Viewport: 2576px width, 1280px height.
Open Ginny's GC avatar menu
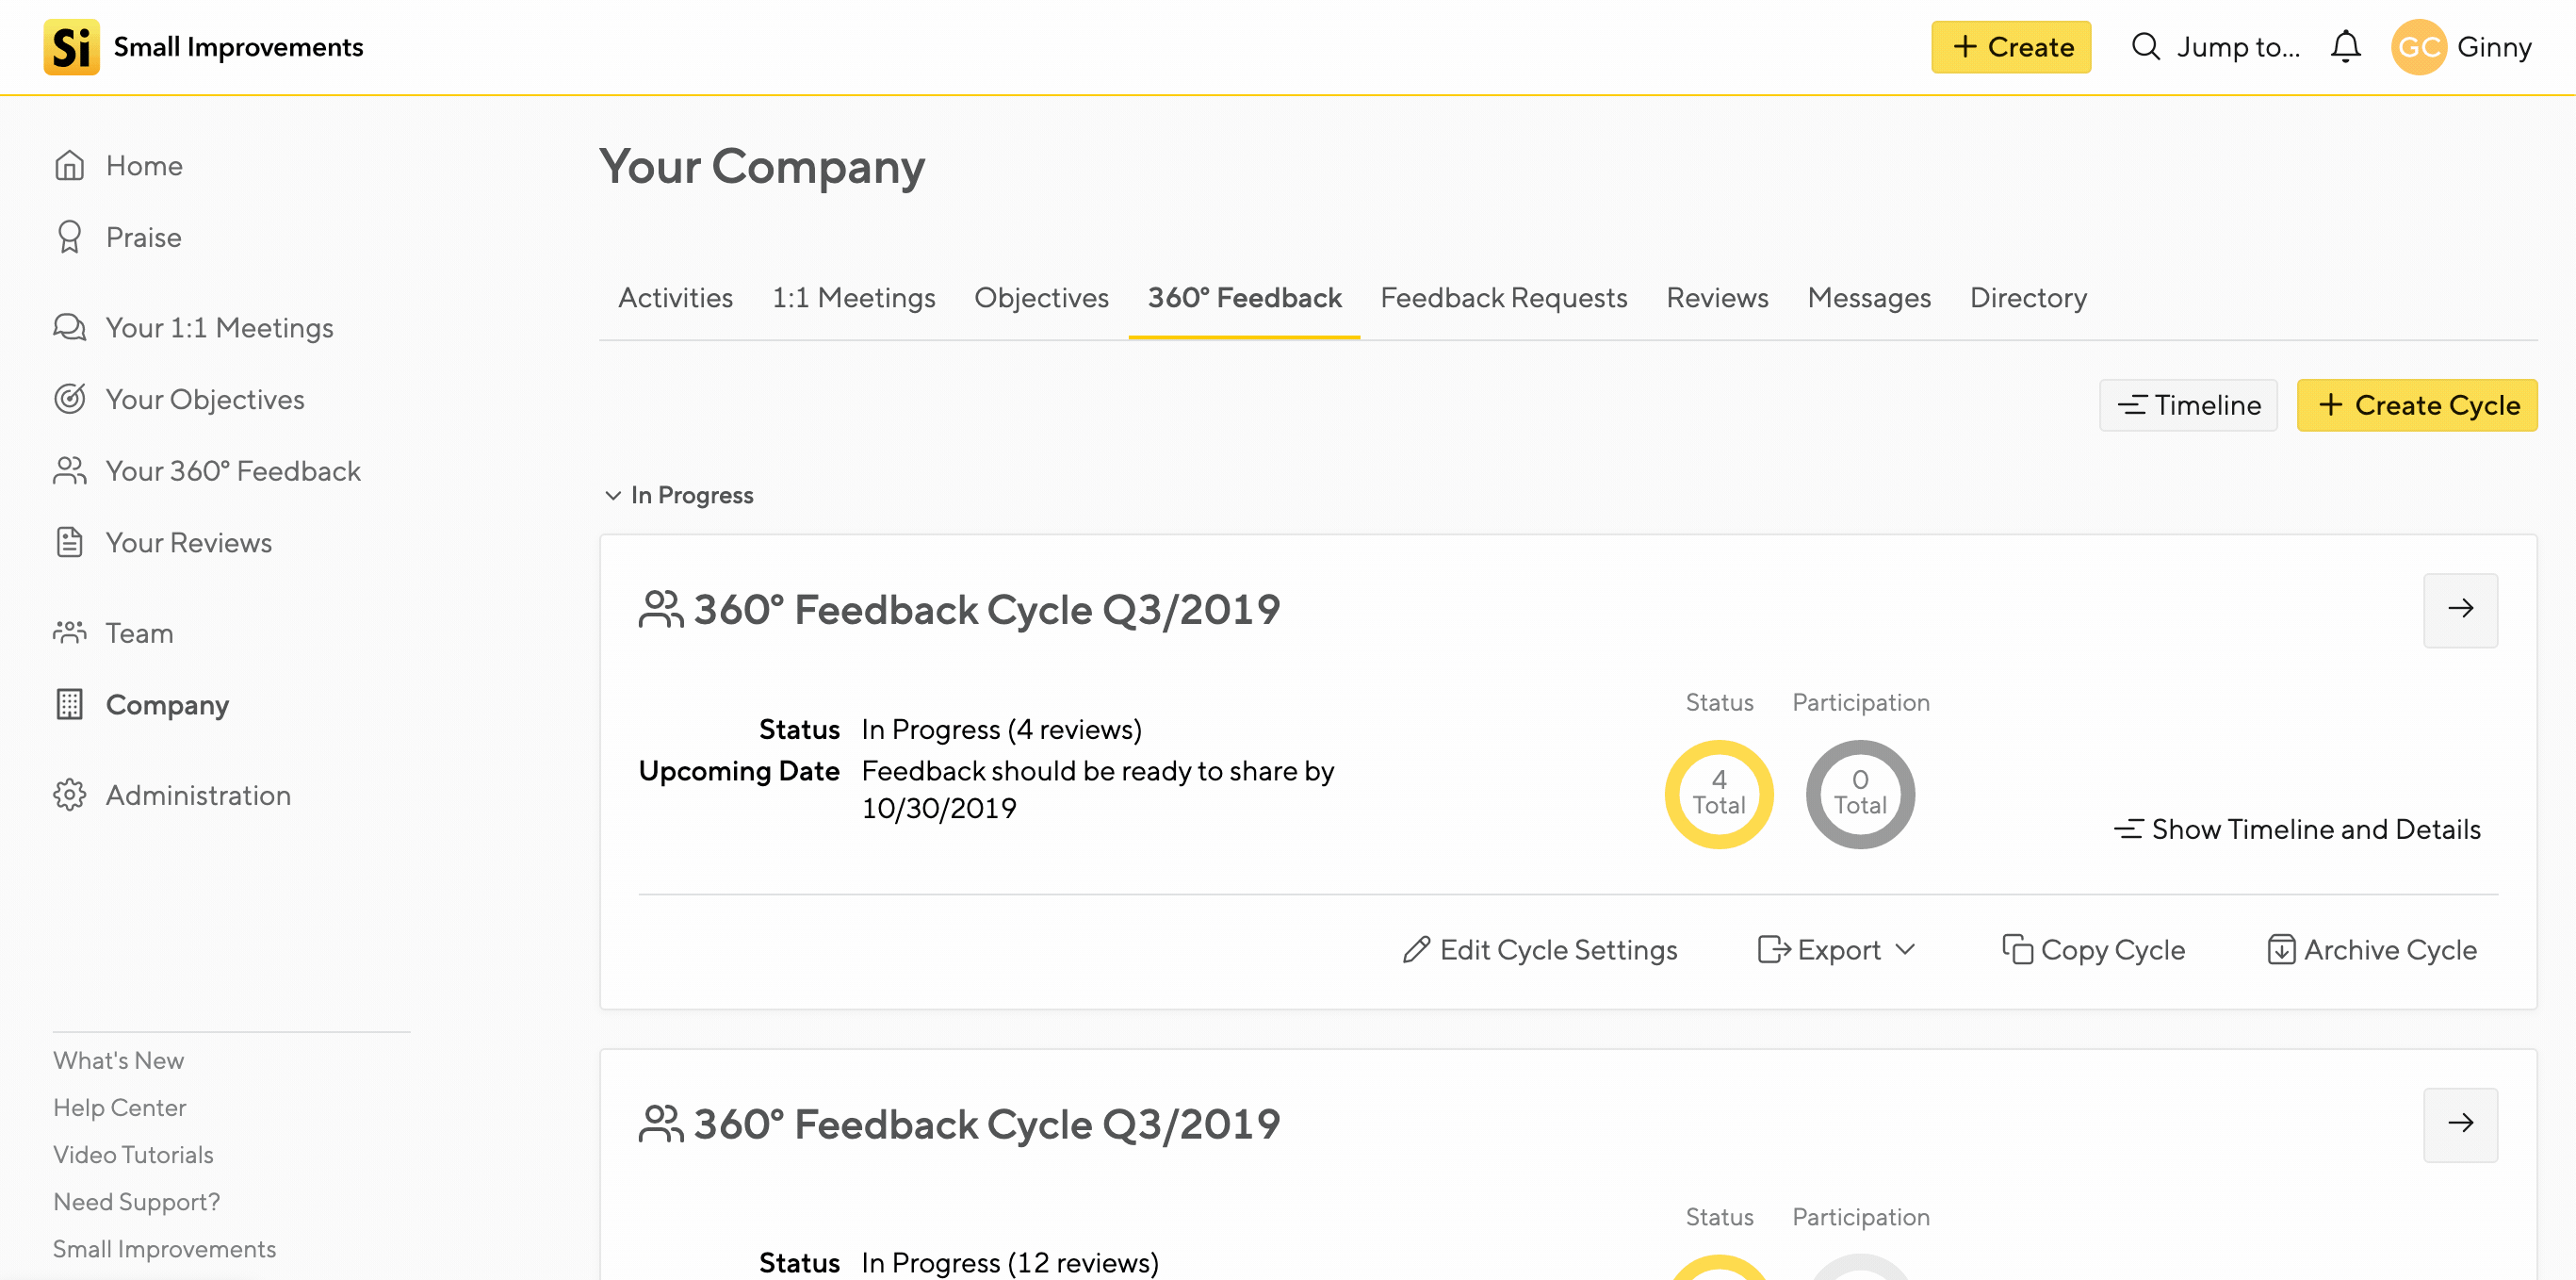point(2418,47)
